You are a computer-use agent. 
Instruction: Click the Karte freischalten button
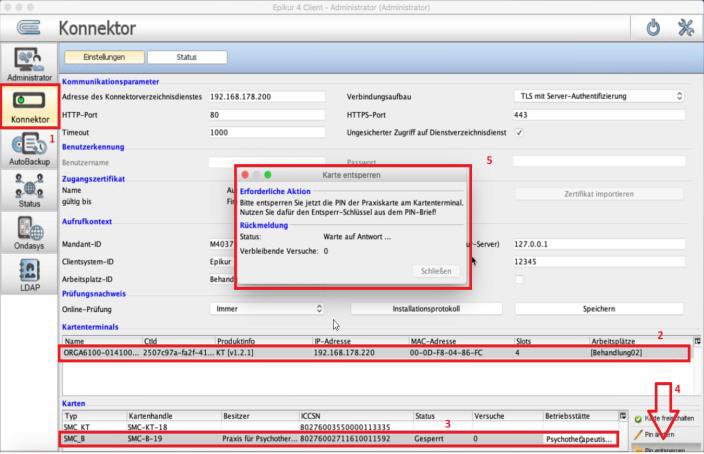[664, 419]
